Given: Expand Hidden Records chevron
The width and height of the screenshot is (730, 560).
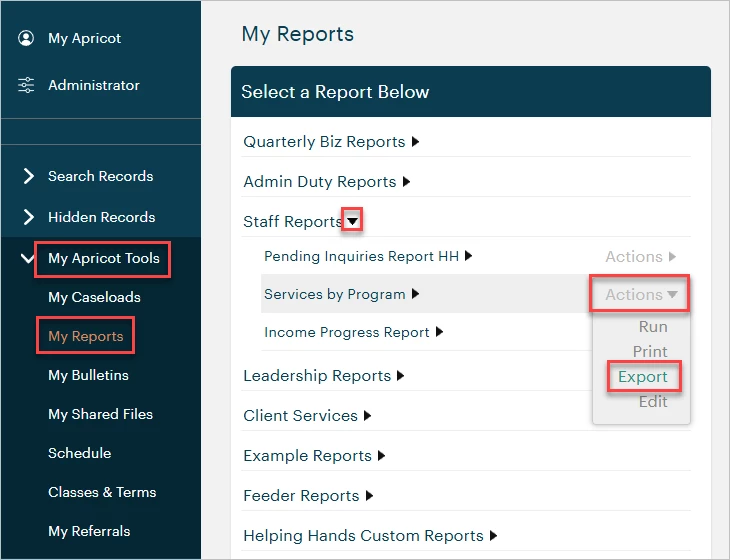Looking at the screenshot, I should [28, 217].
